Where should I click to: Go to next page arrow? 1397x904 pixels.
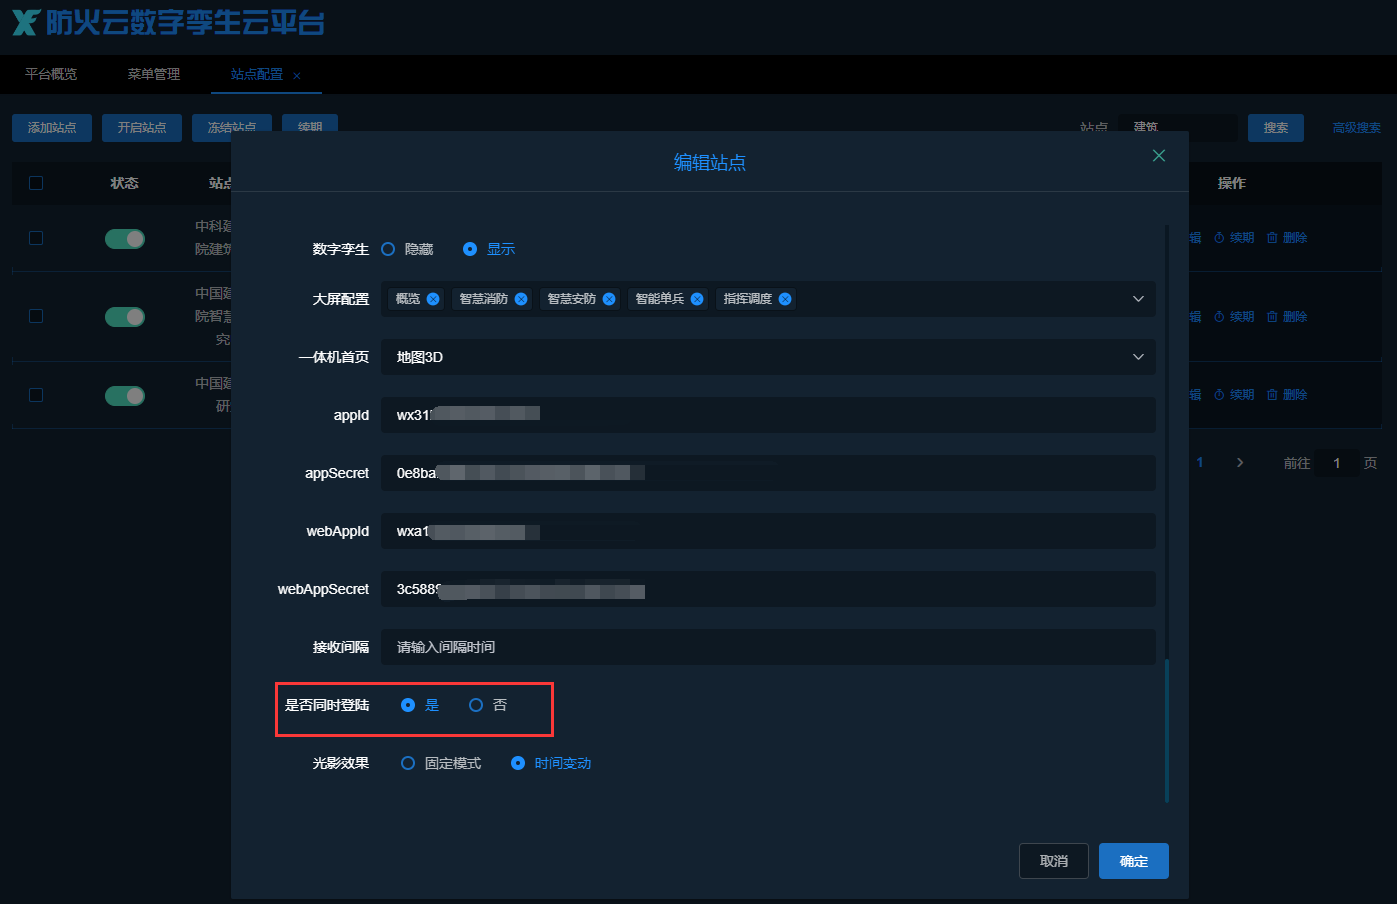click(1240, 463)
